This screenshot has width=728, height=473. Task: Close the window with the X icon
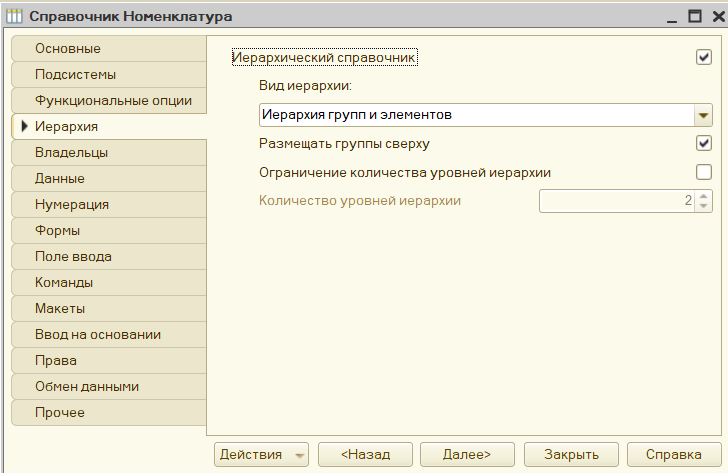point(718,16)
